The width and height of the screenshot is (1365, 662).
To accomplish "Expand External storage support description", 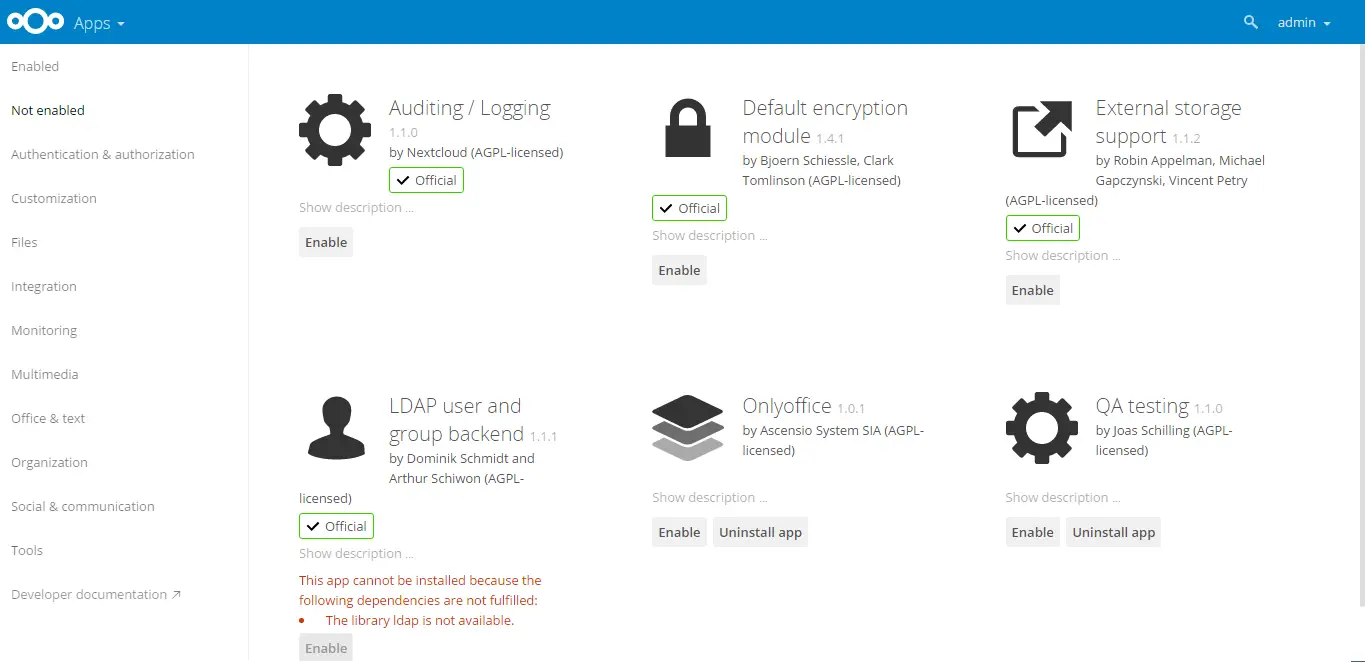I will click(x=1063, y=256).
